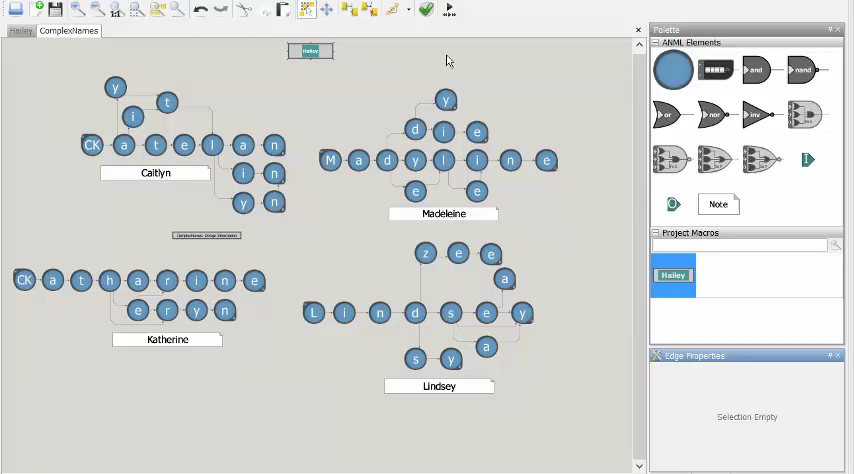This screenshot has width=854, height=474.
Task: Click the play simulate icon
Action: tap(449, 9)
